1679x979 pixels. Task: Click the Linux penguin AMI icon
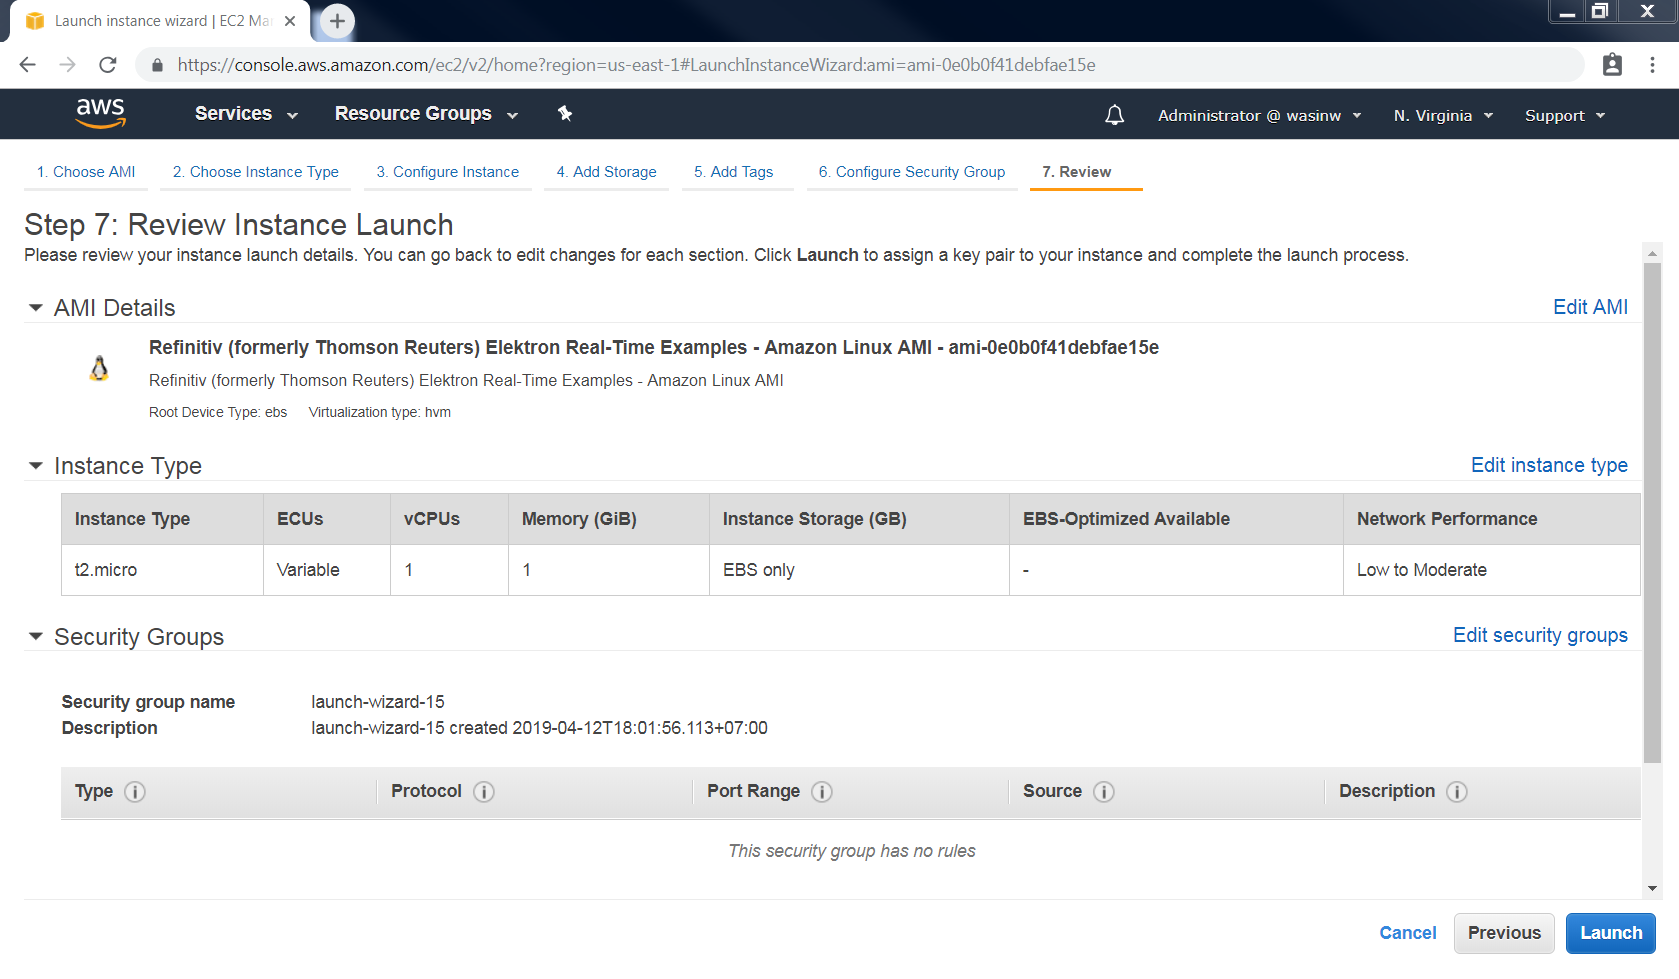coord(99,368)
